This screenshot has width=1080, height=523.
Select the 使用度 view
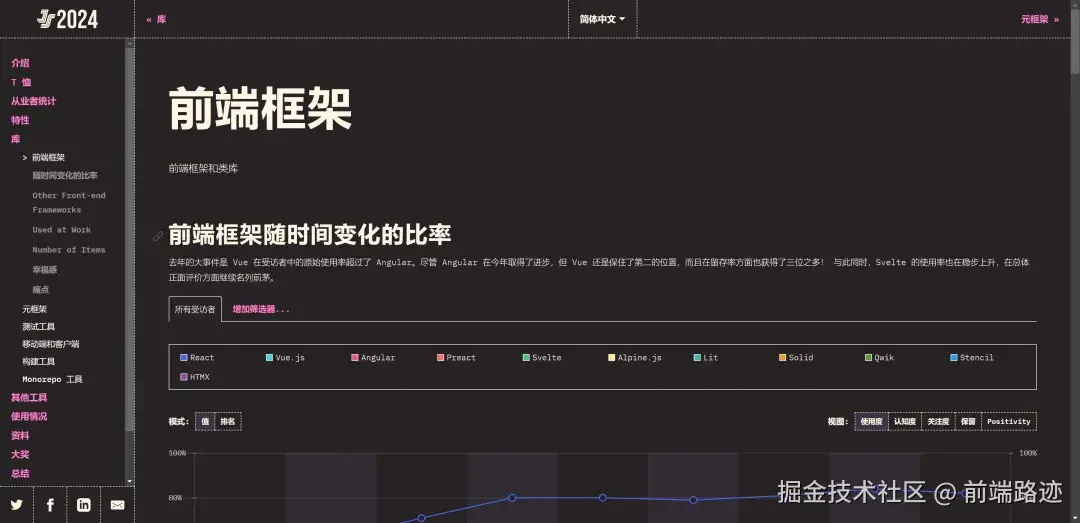coord(871,422)
